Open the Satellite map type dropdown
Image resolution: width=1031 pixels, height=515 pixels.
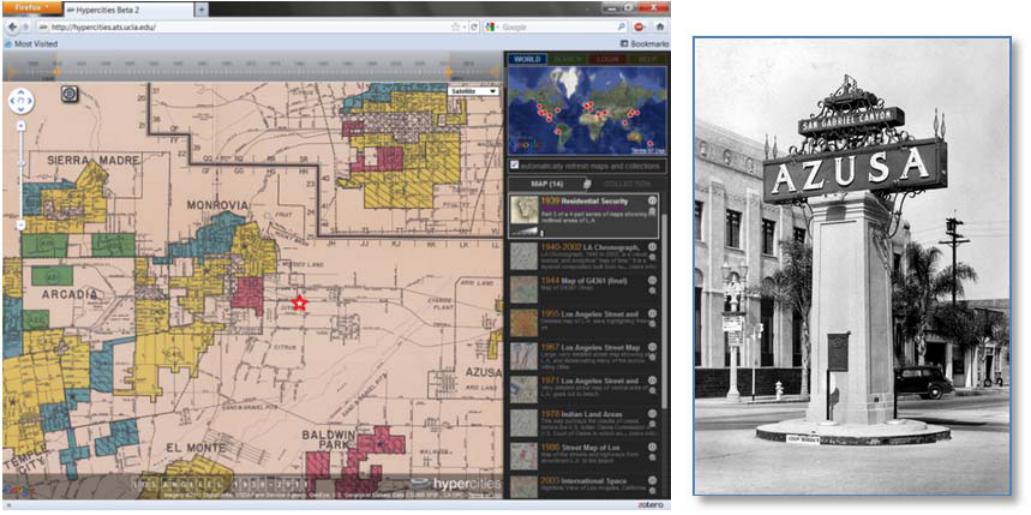pos(474,91)
